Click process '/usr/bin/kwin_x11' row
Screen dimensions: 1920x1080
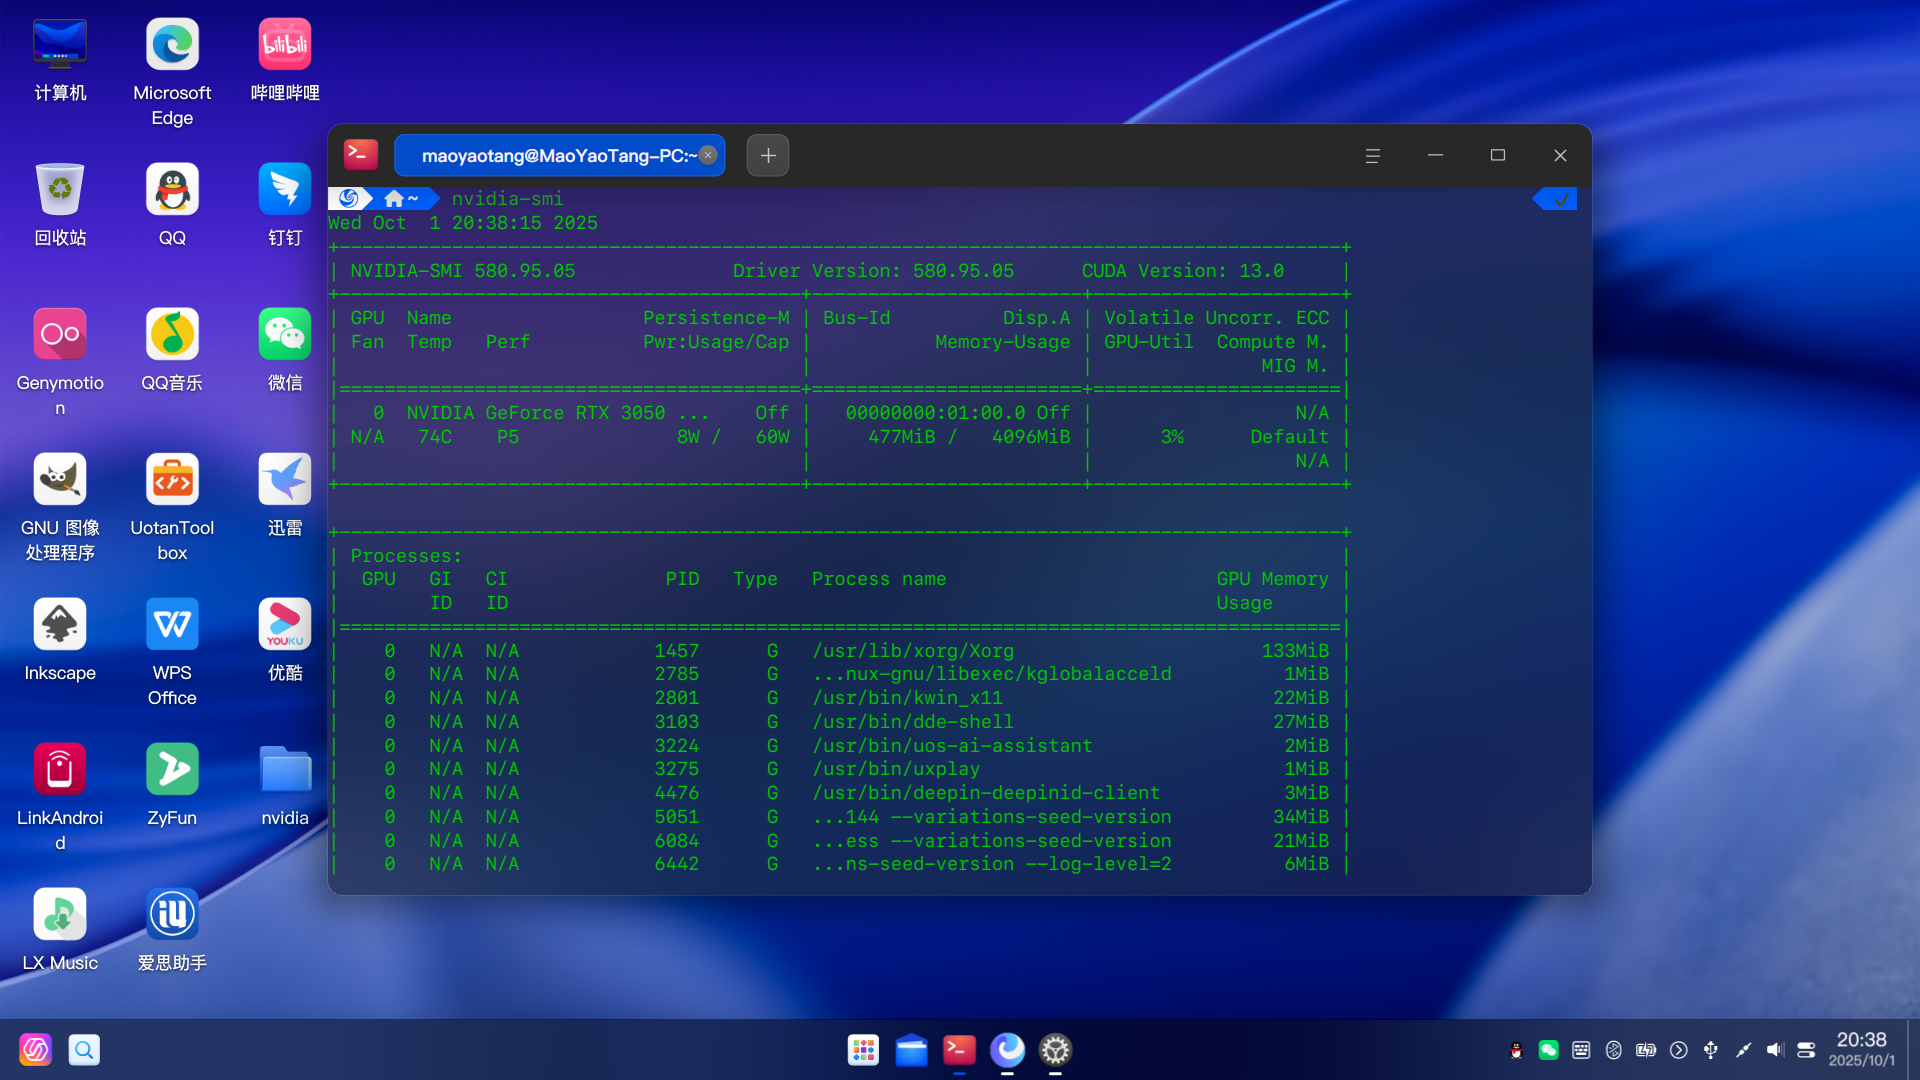[840, 698]
